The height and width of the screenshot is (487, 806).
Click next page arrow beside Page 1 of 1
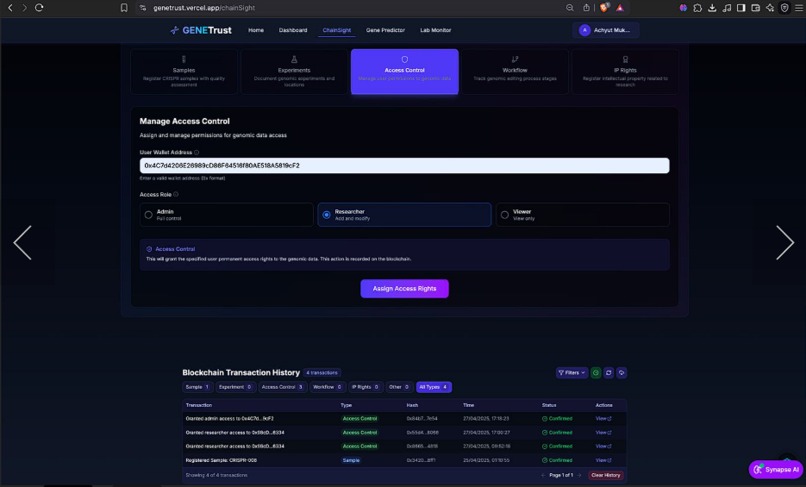coord(579,475)
